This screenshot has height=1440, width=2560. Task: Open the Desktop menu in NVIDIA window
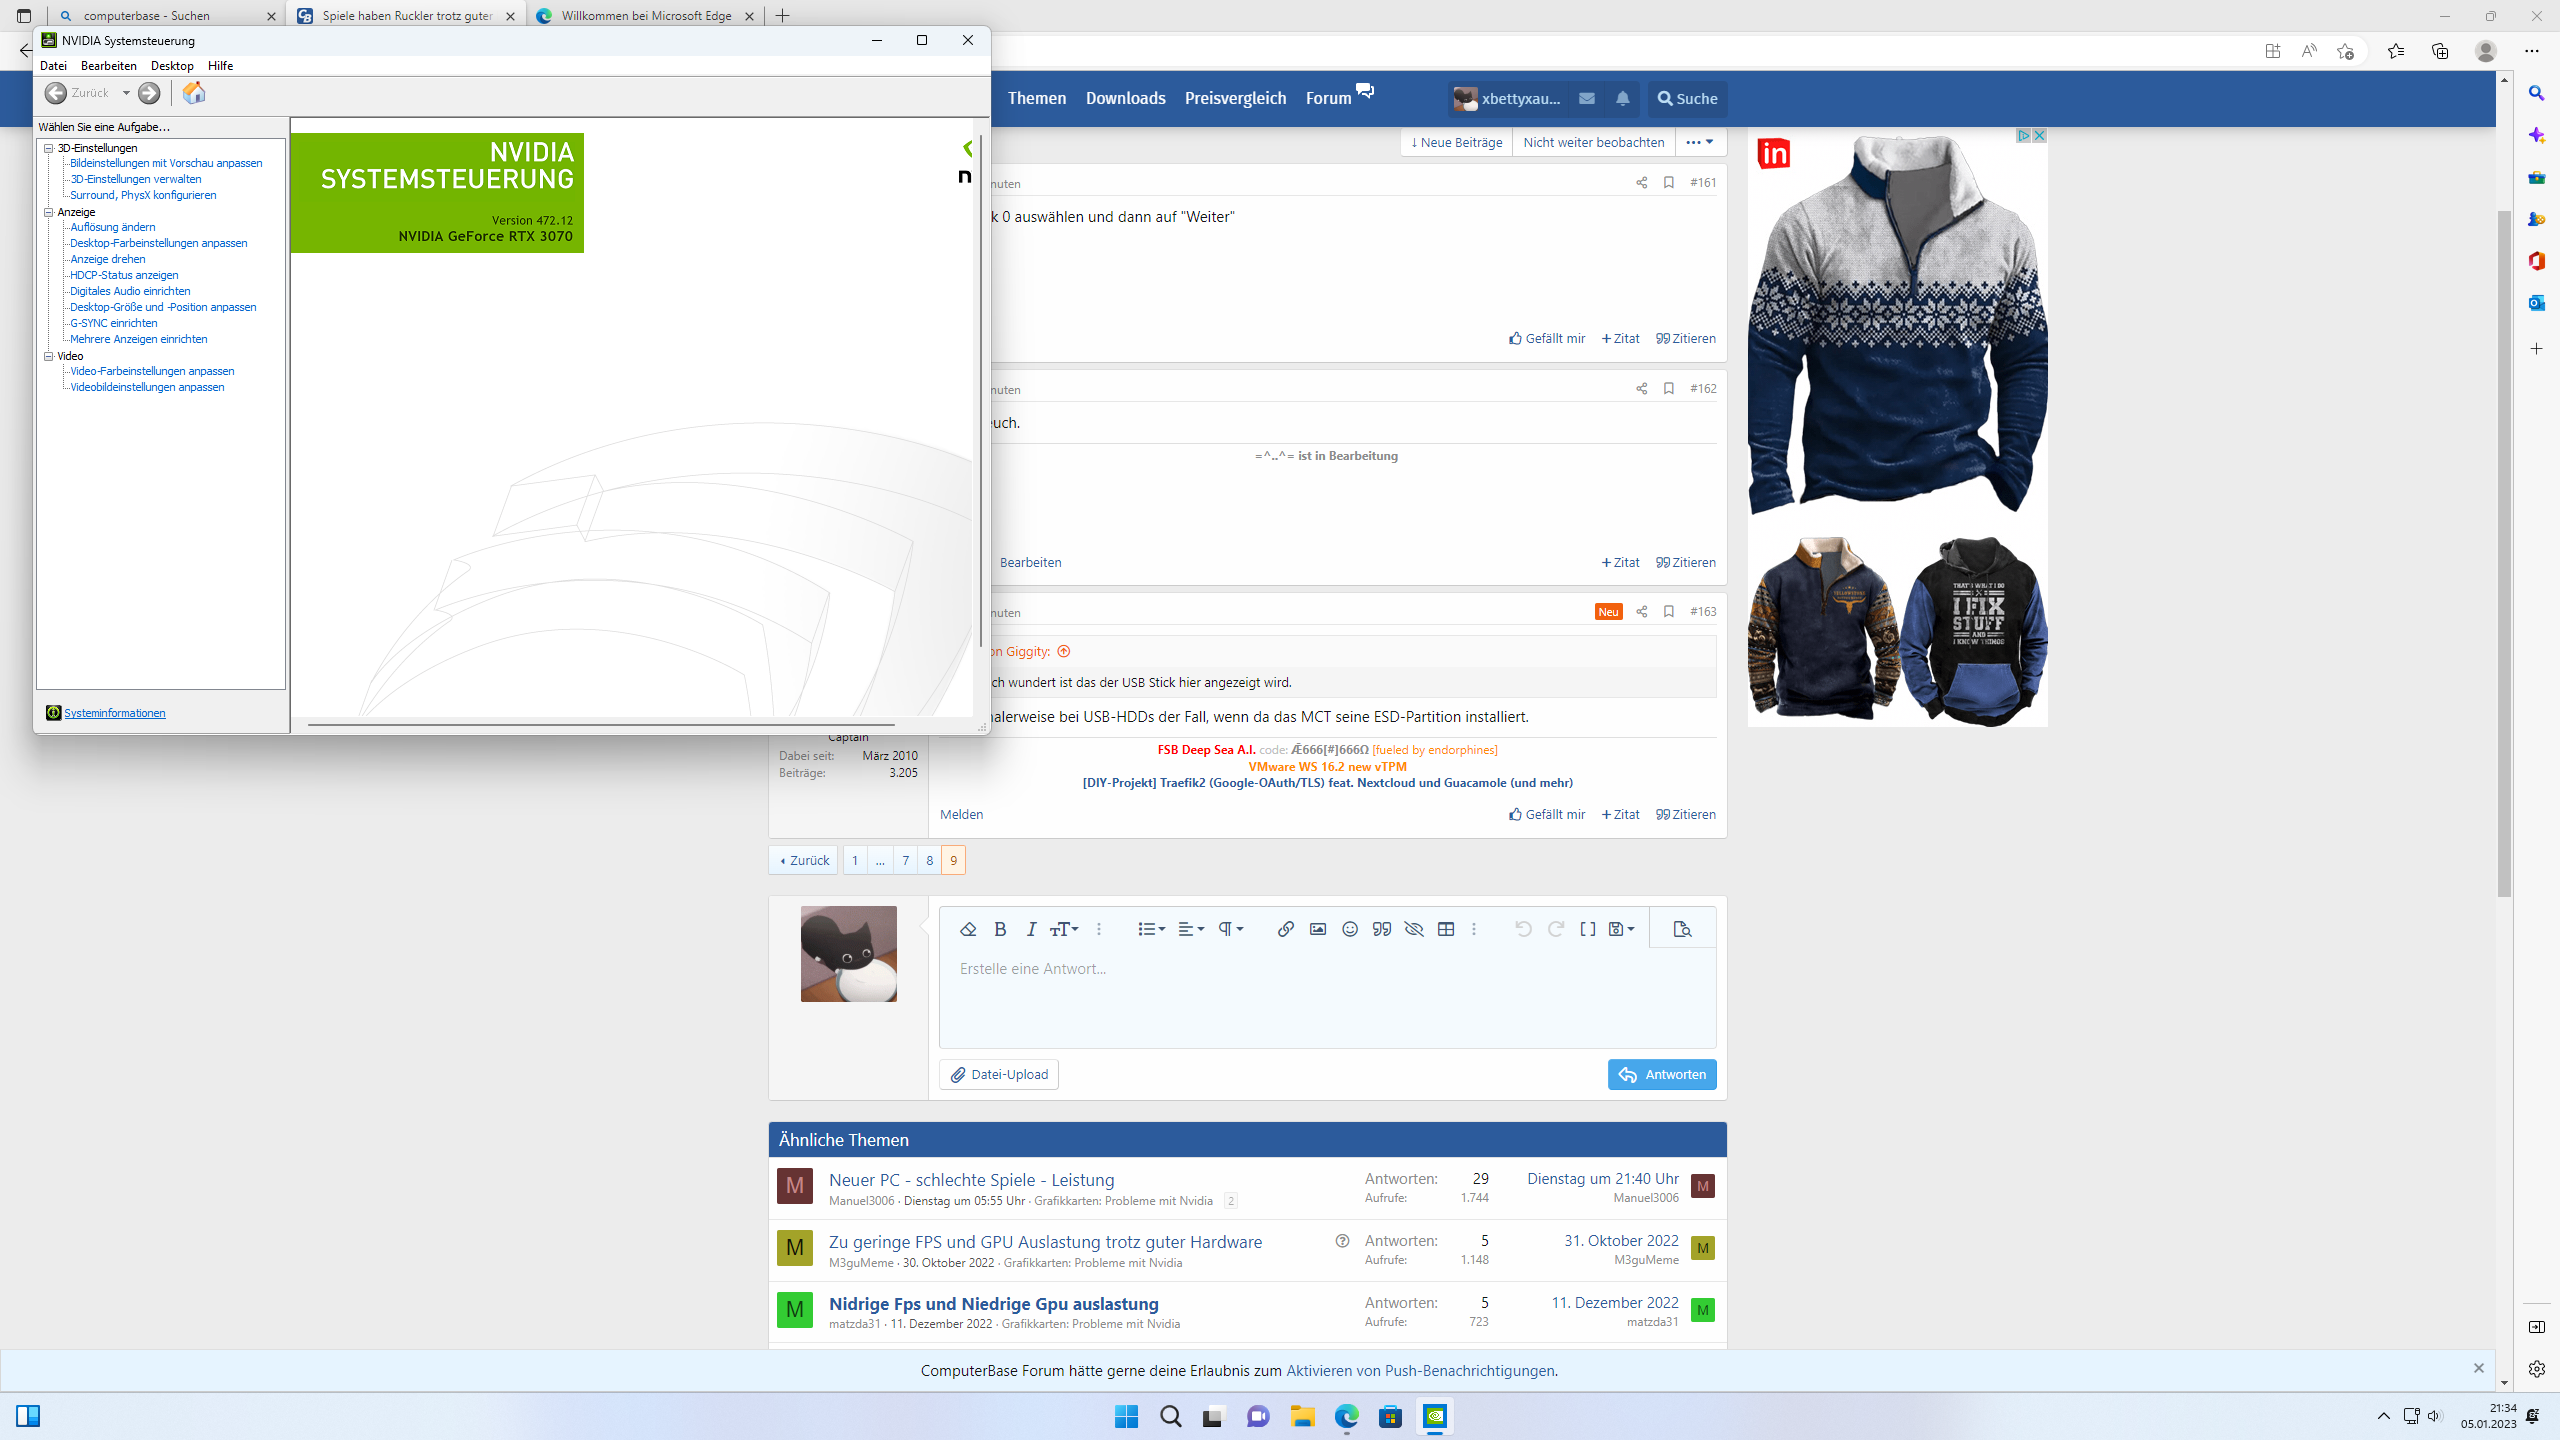[x=172, y=66]
